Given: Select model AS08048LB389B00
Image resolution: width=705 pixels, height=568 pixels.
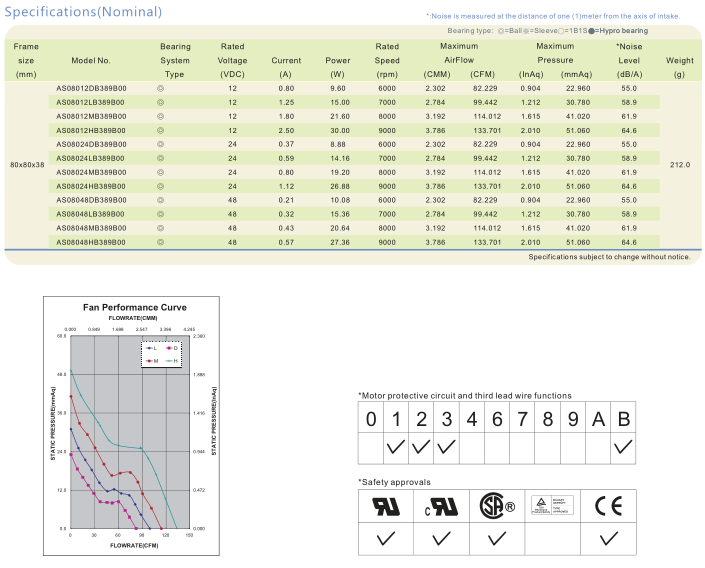Looking at the screenshot, I should pos(90,214).
